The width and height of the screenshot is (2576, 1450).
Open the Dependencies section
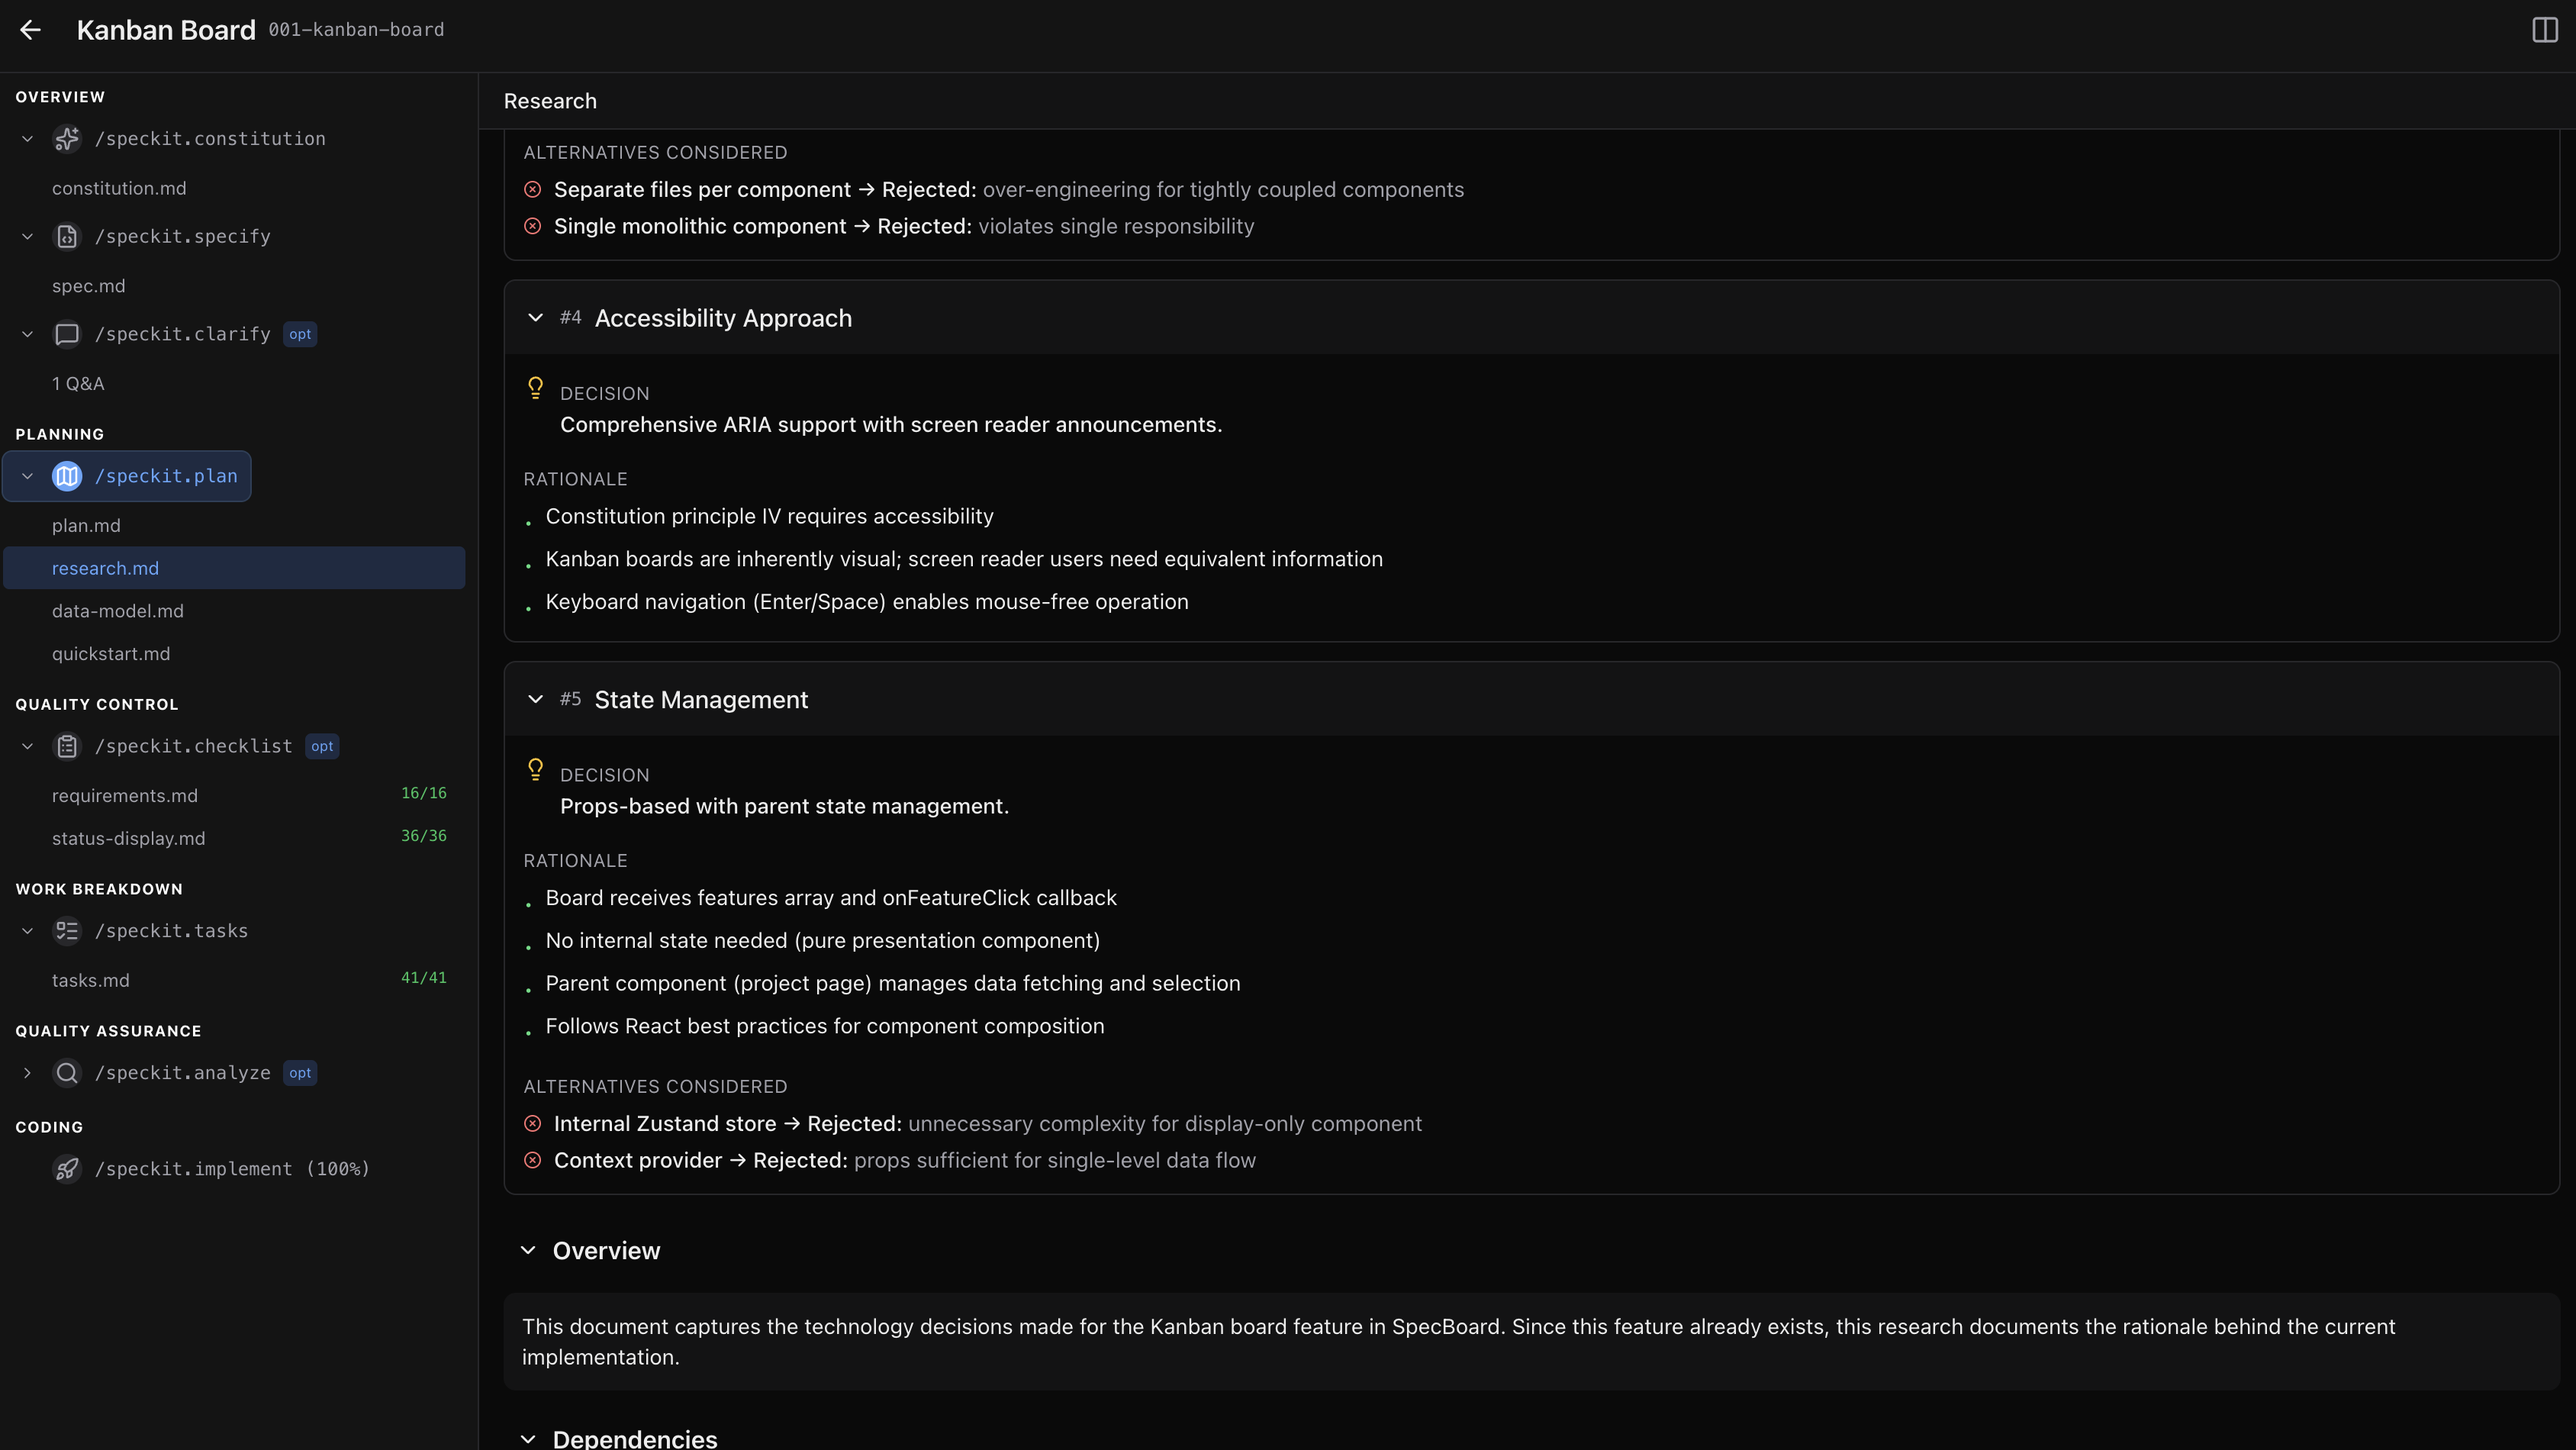coord(529,1437)
